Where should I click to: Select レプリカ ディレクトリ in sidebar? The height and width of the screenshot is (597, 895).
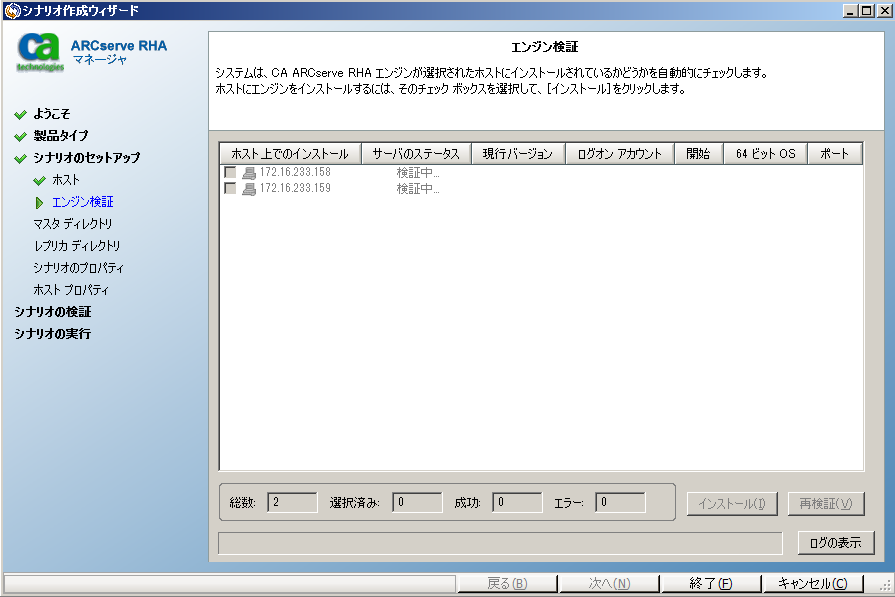77,246
